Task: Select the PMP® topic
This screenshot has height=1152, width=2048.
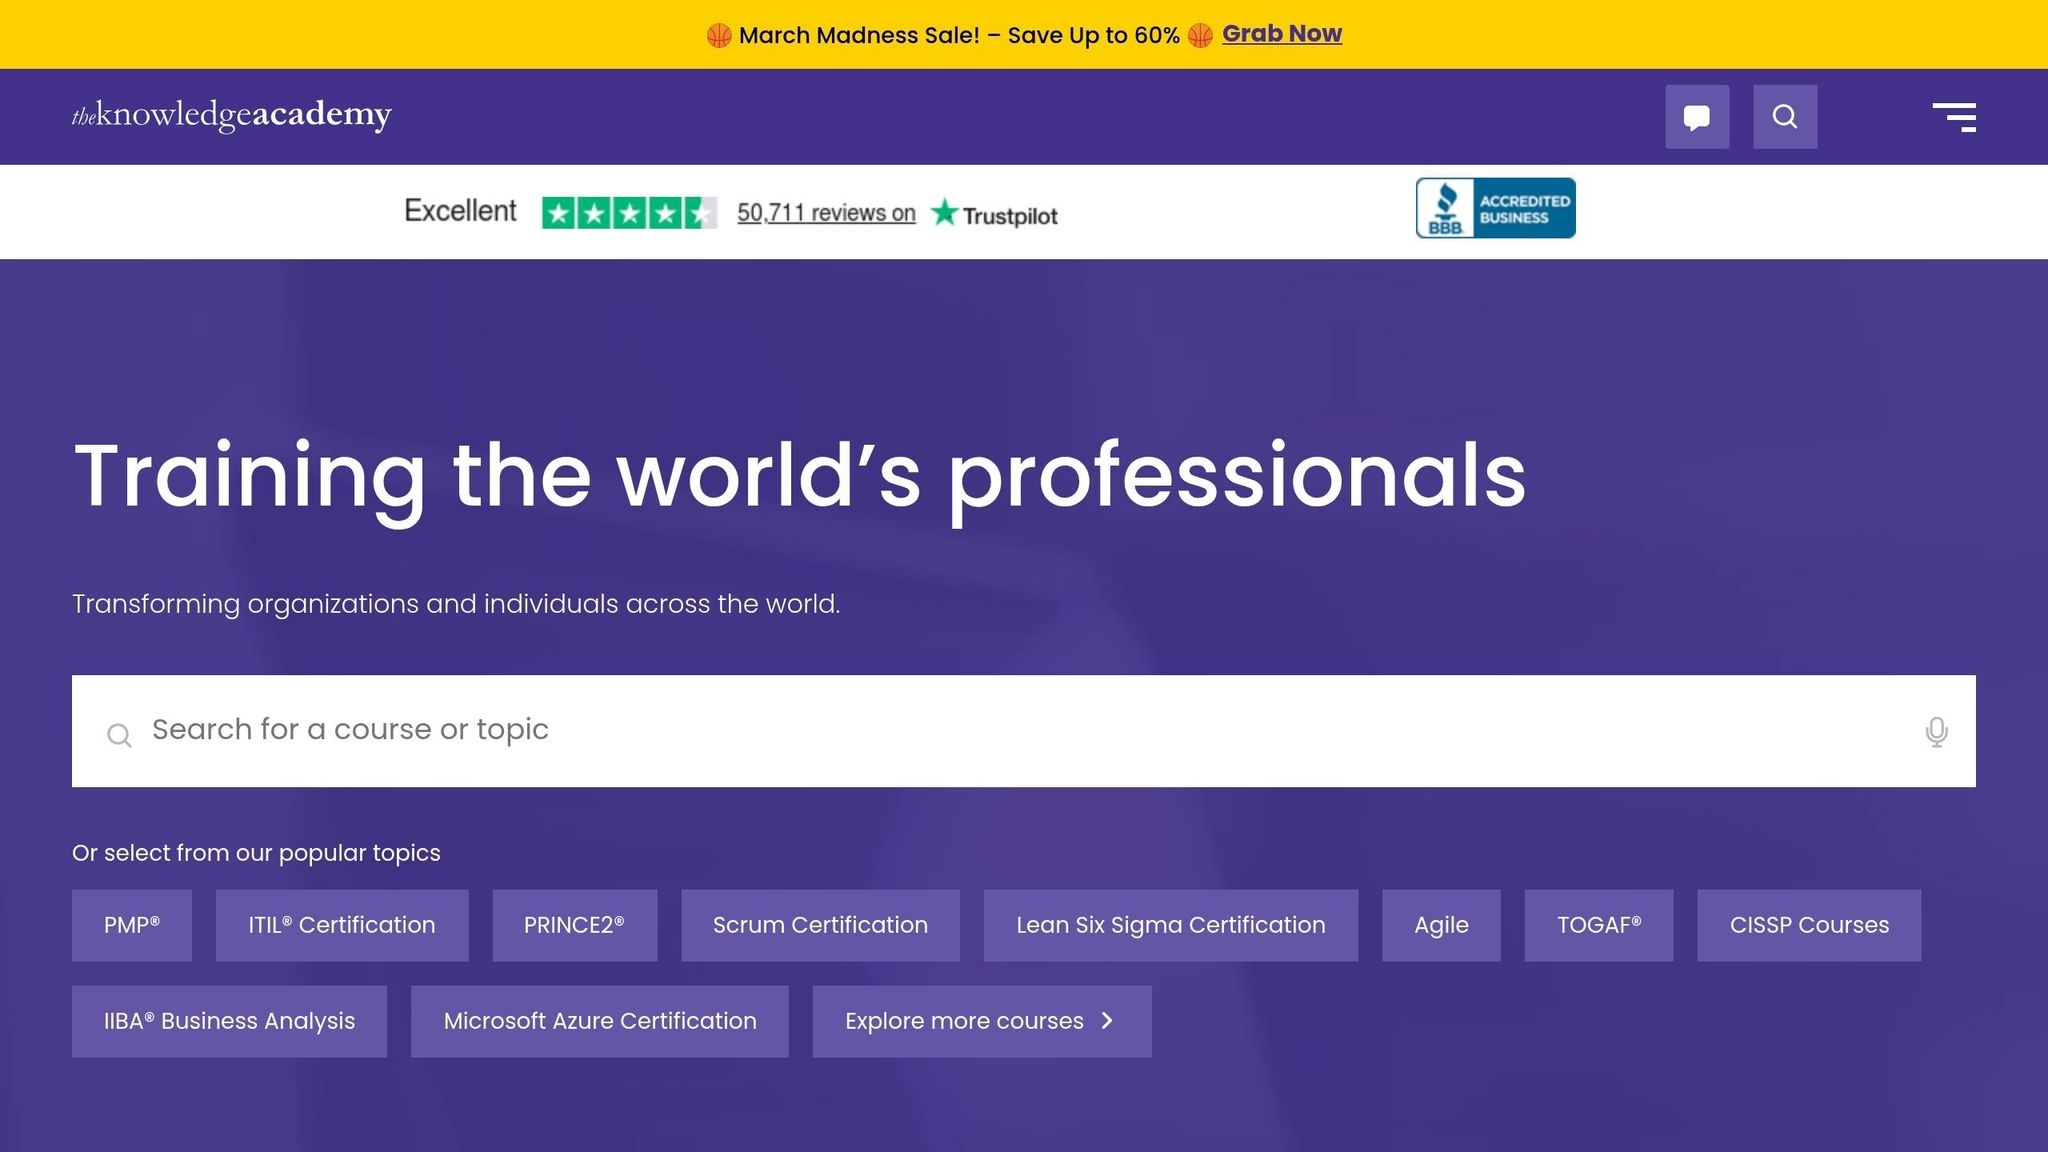Action: (x=131, y=925)
